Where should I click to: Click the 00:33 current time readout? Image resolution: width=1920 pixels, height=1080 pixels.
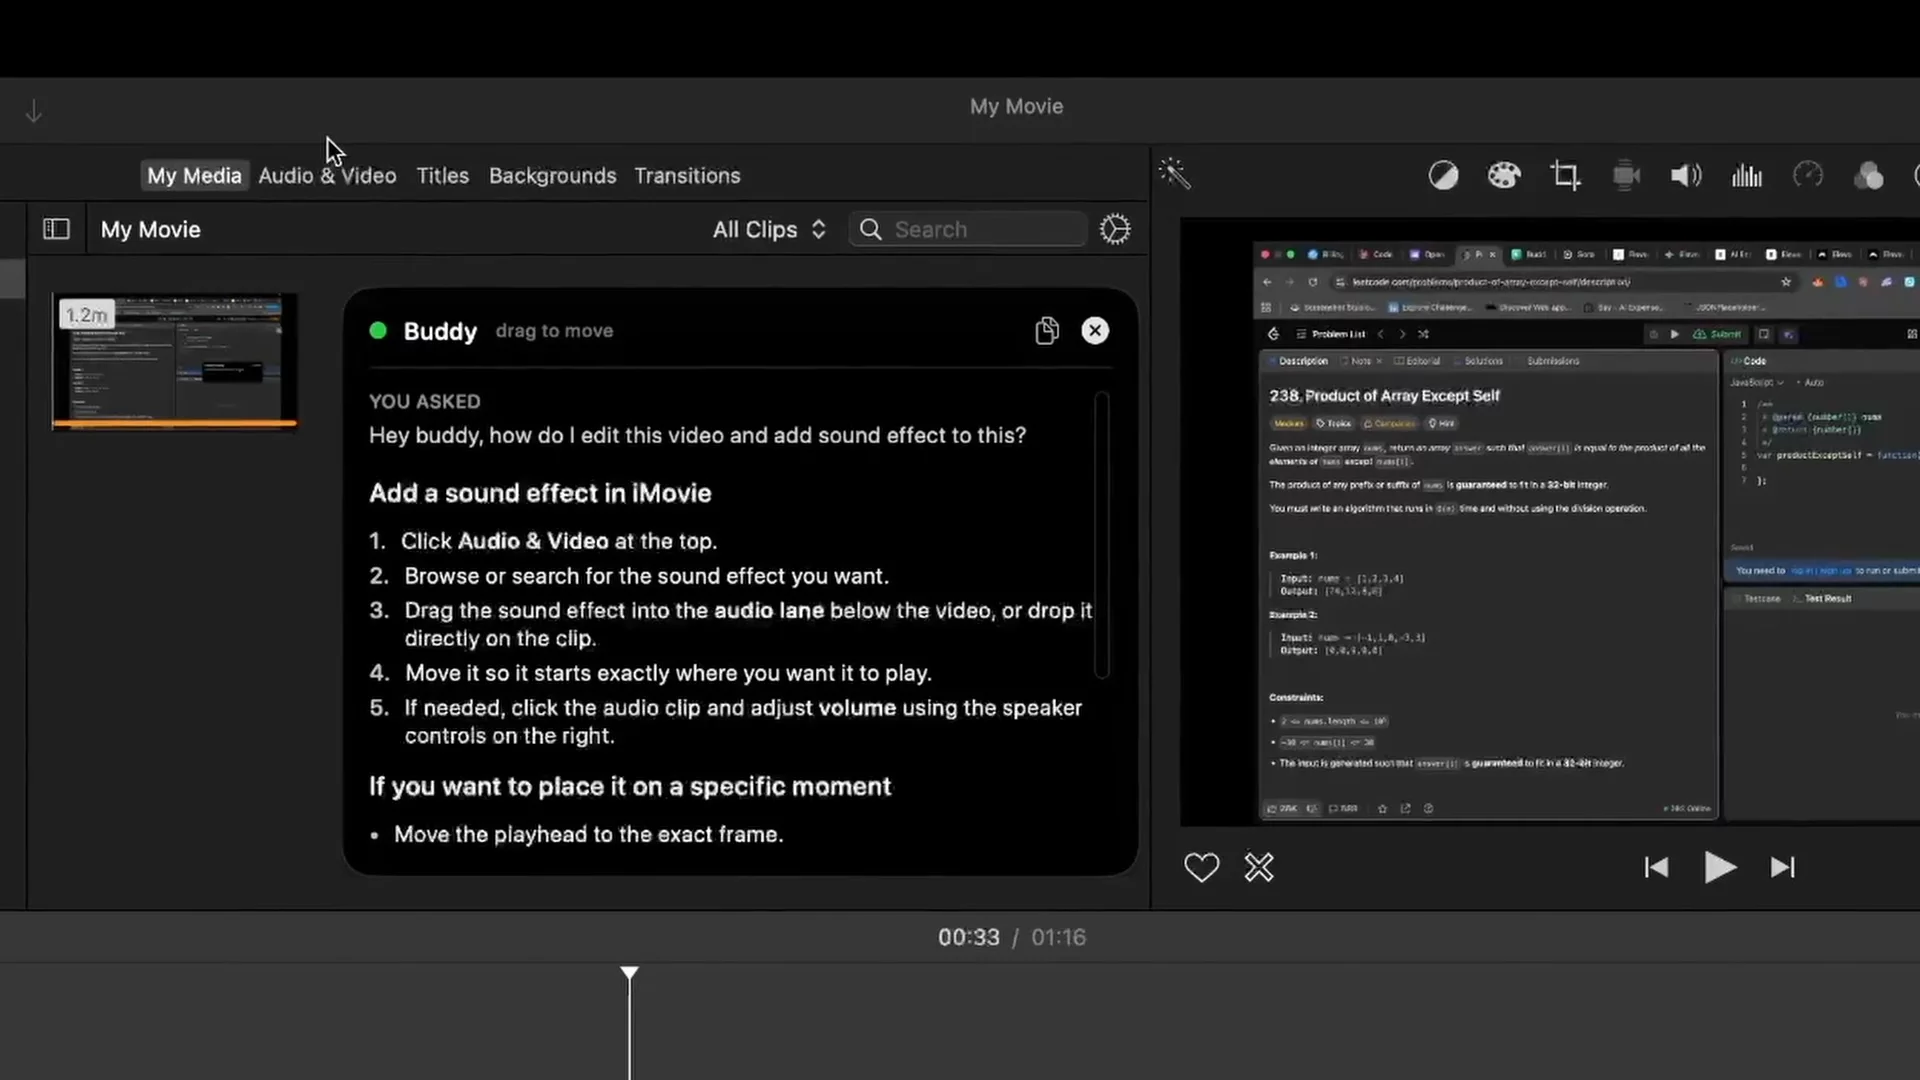tap(968, 937)
